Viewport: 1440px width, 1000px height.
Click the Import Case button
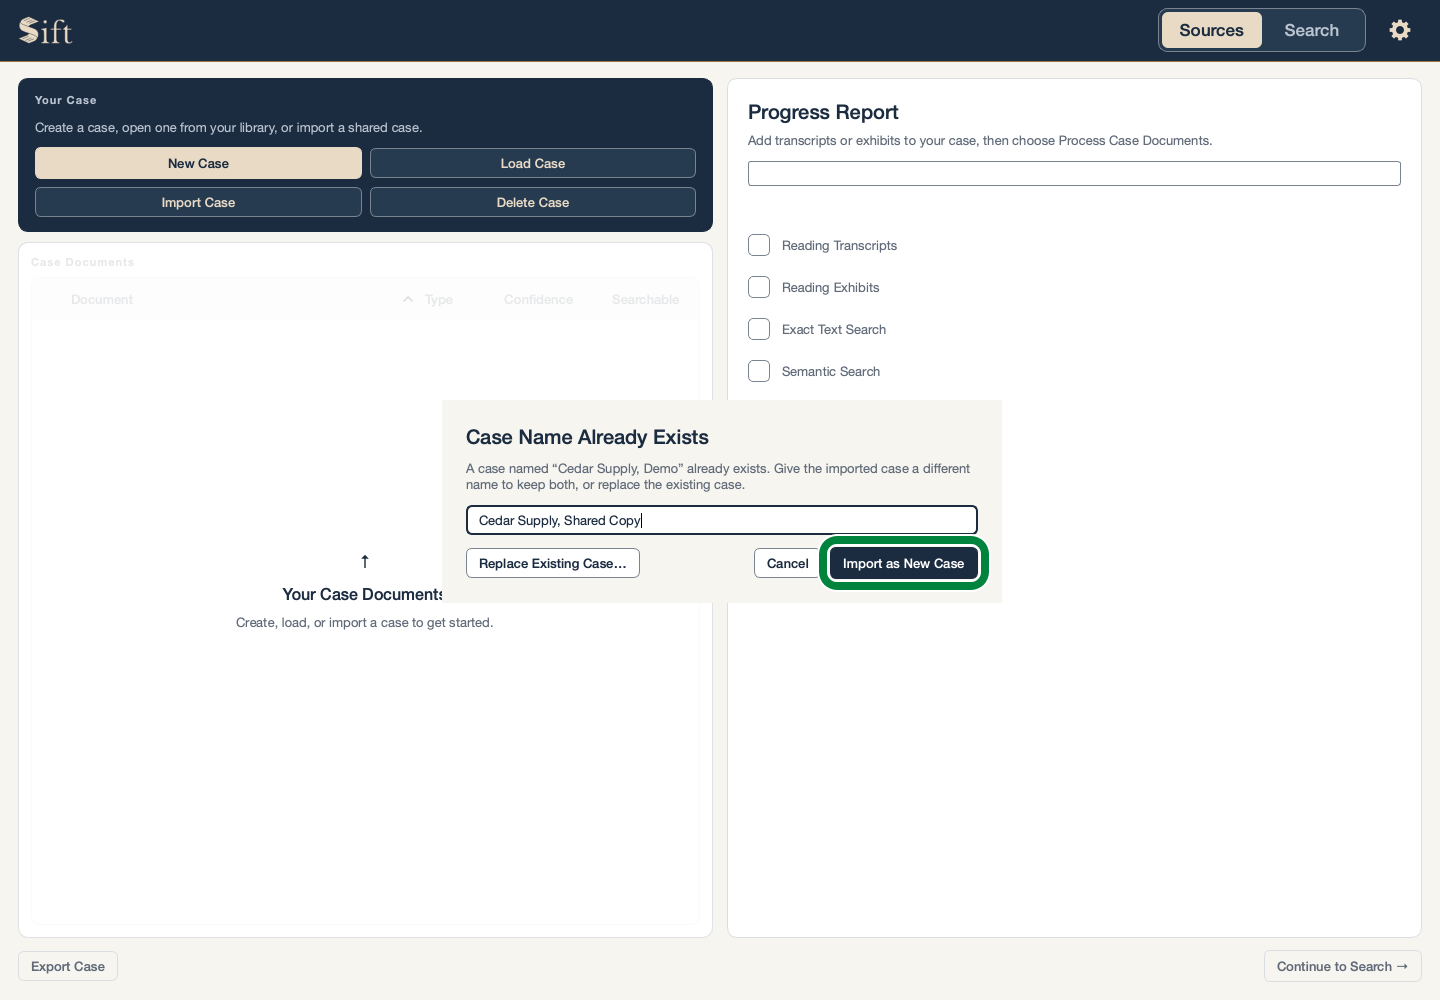[198, 202]
